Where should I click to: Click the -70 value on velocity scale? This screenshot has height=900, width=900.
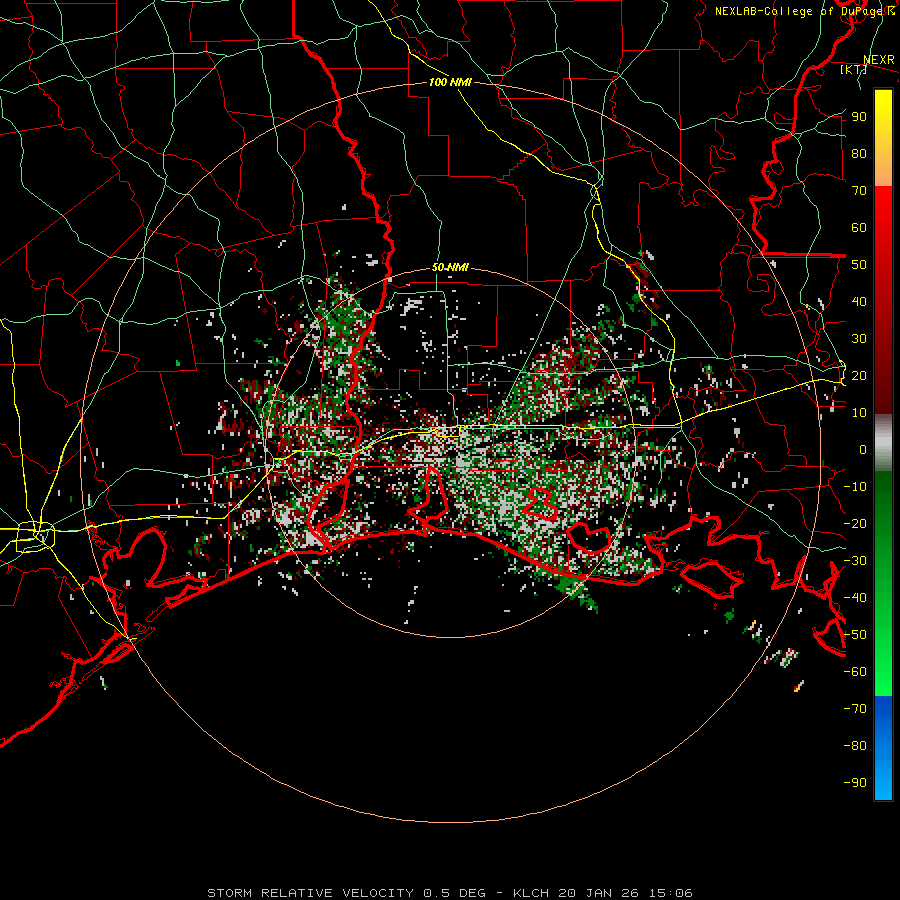[855, 709]
